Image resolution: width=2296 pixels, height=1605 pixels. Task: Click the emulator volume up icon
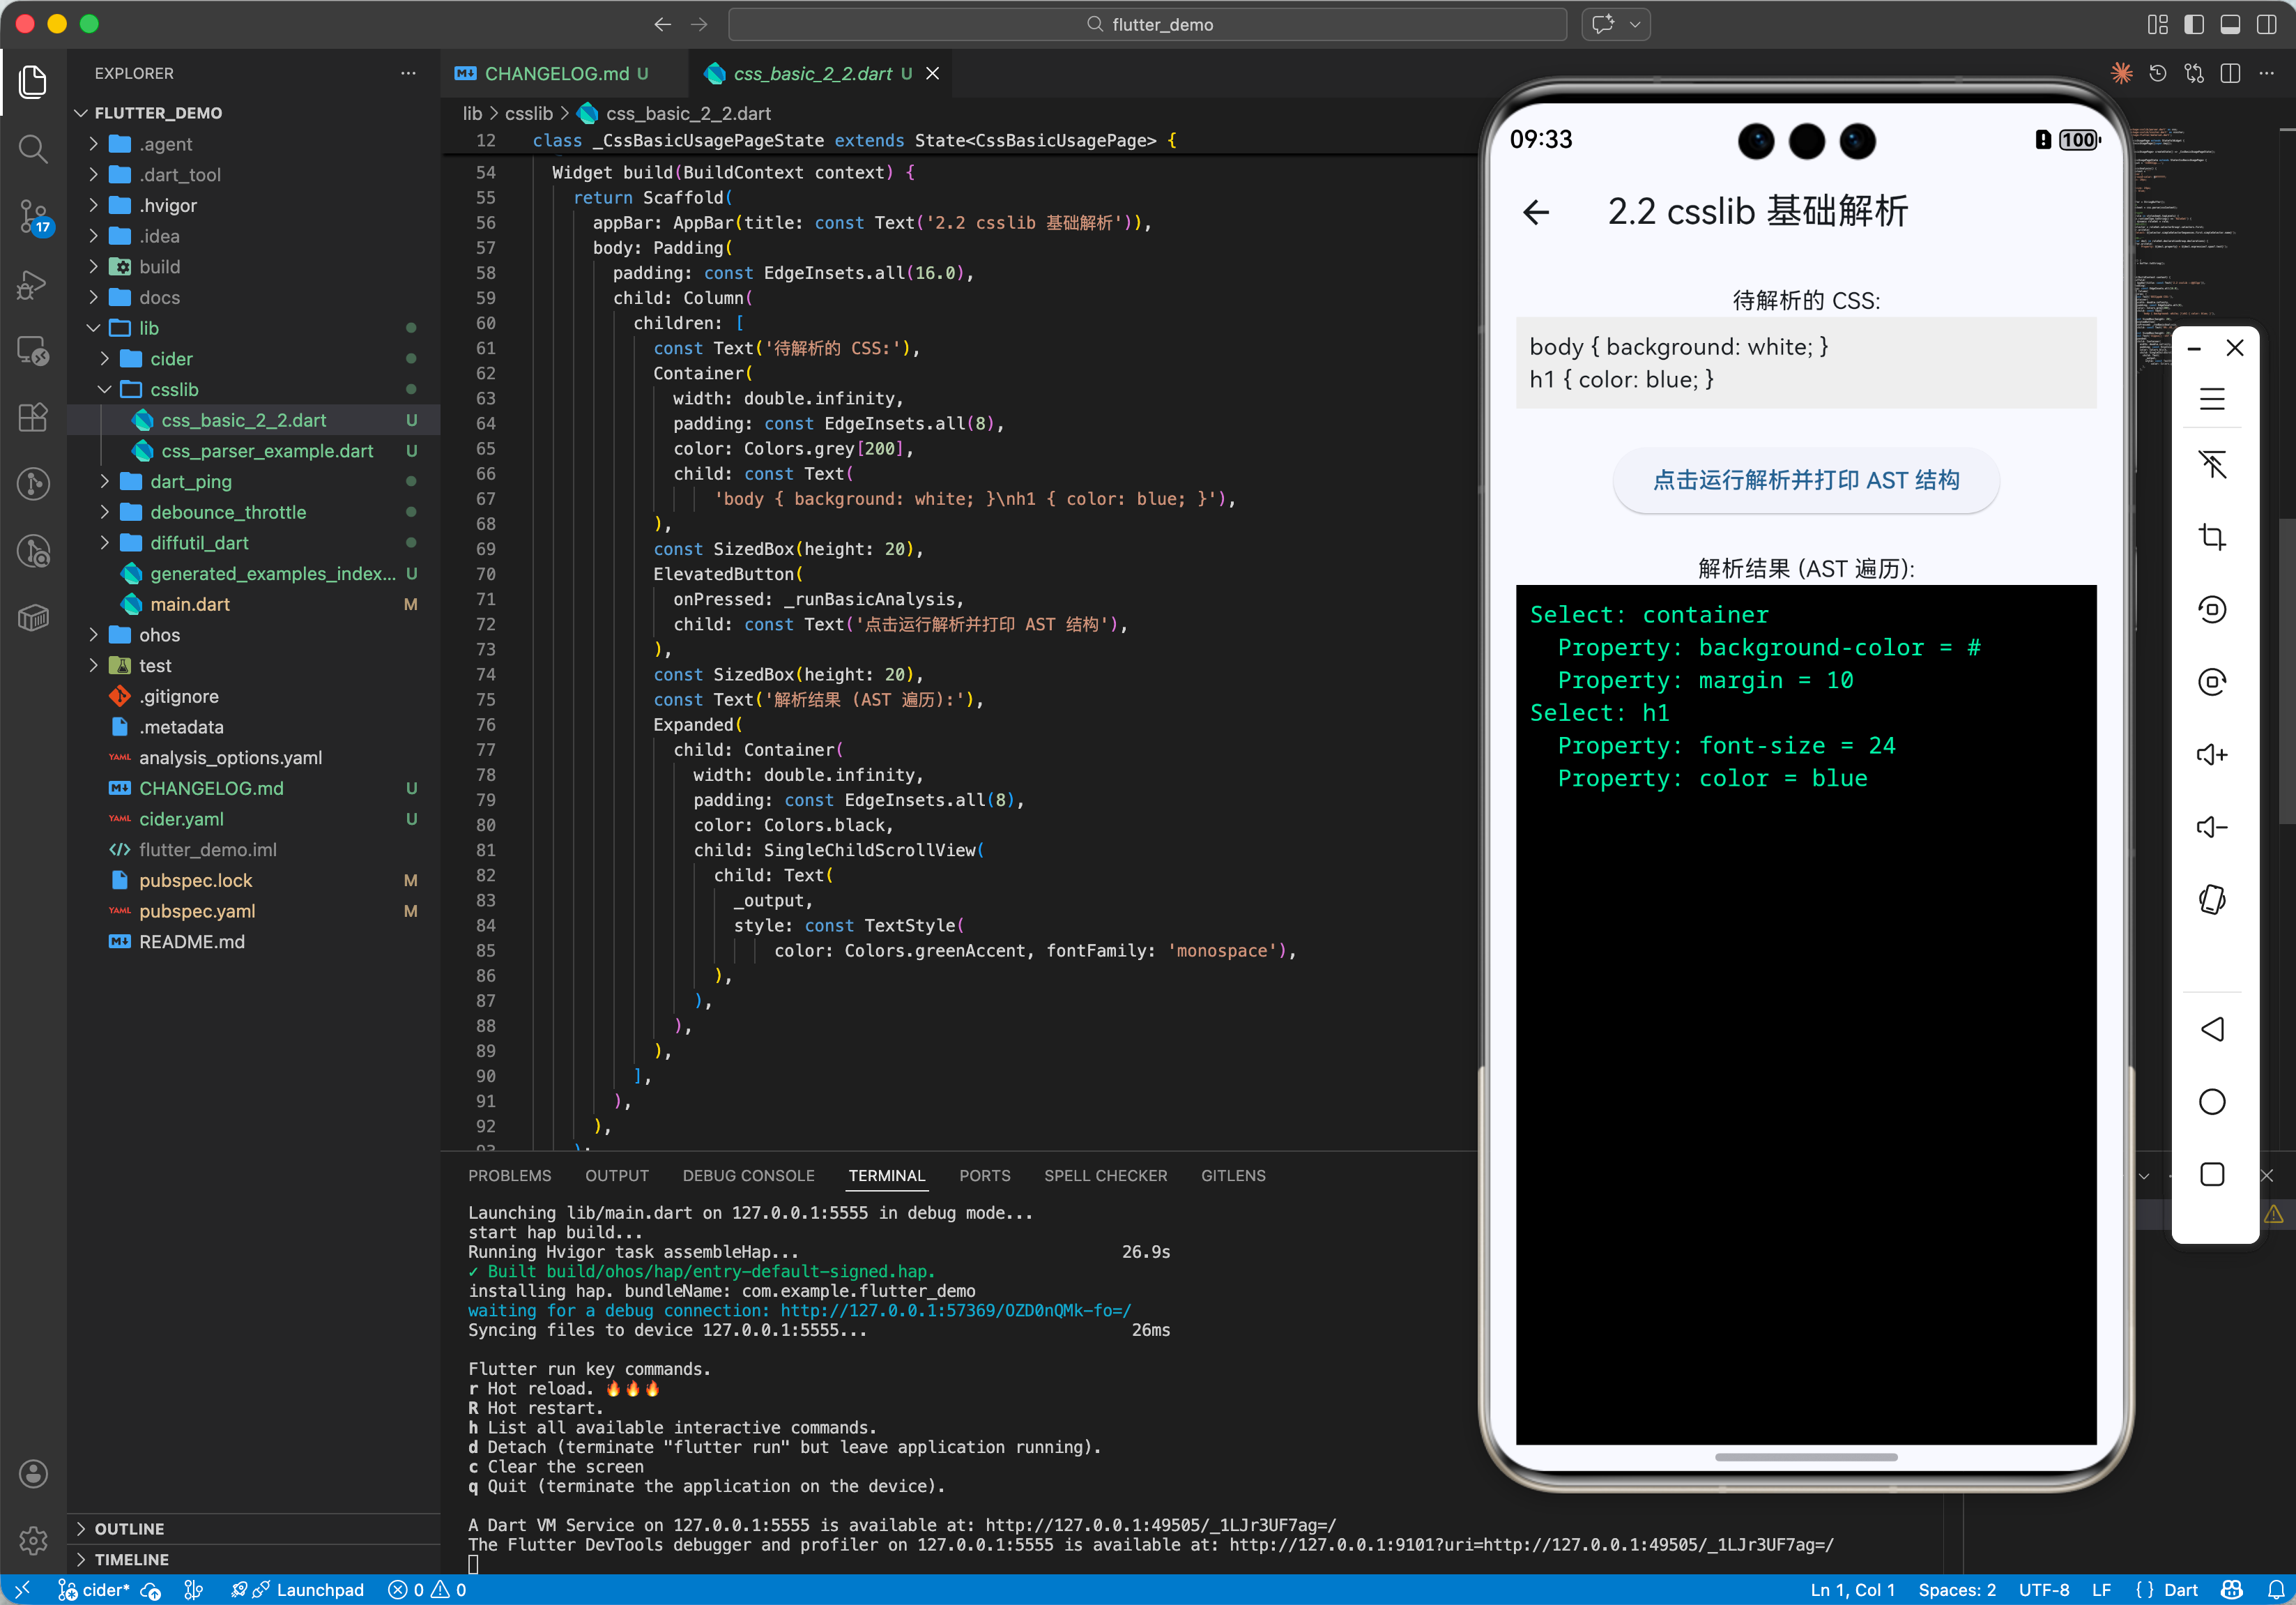(x=2211, y=755)
